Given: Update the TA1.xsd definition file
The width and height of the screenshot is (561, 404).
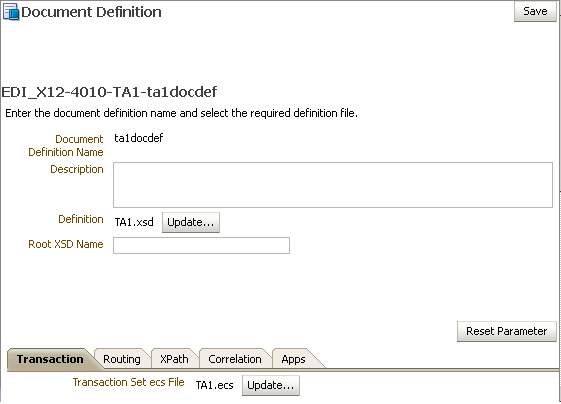Looking at the screenshot, I should coord(191,223).
